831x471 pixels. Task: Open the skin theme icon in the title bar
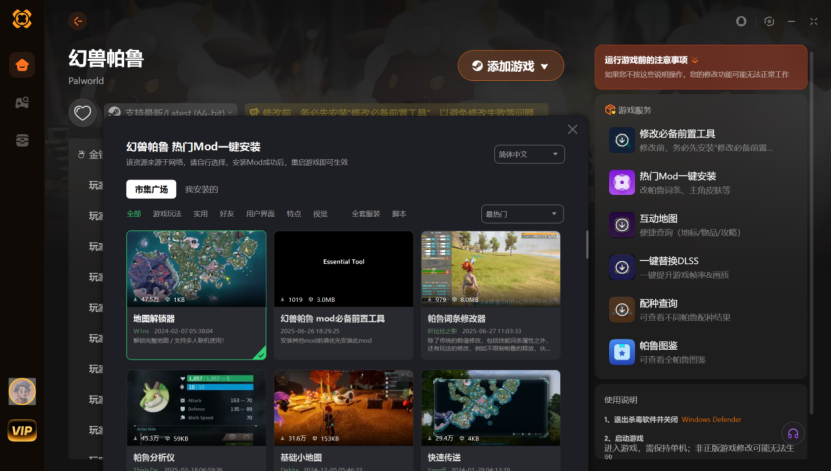tap(741, 21)
